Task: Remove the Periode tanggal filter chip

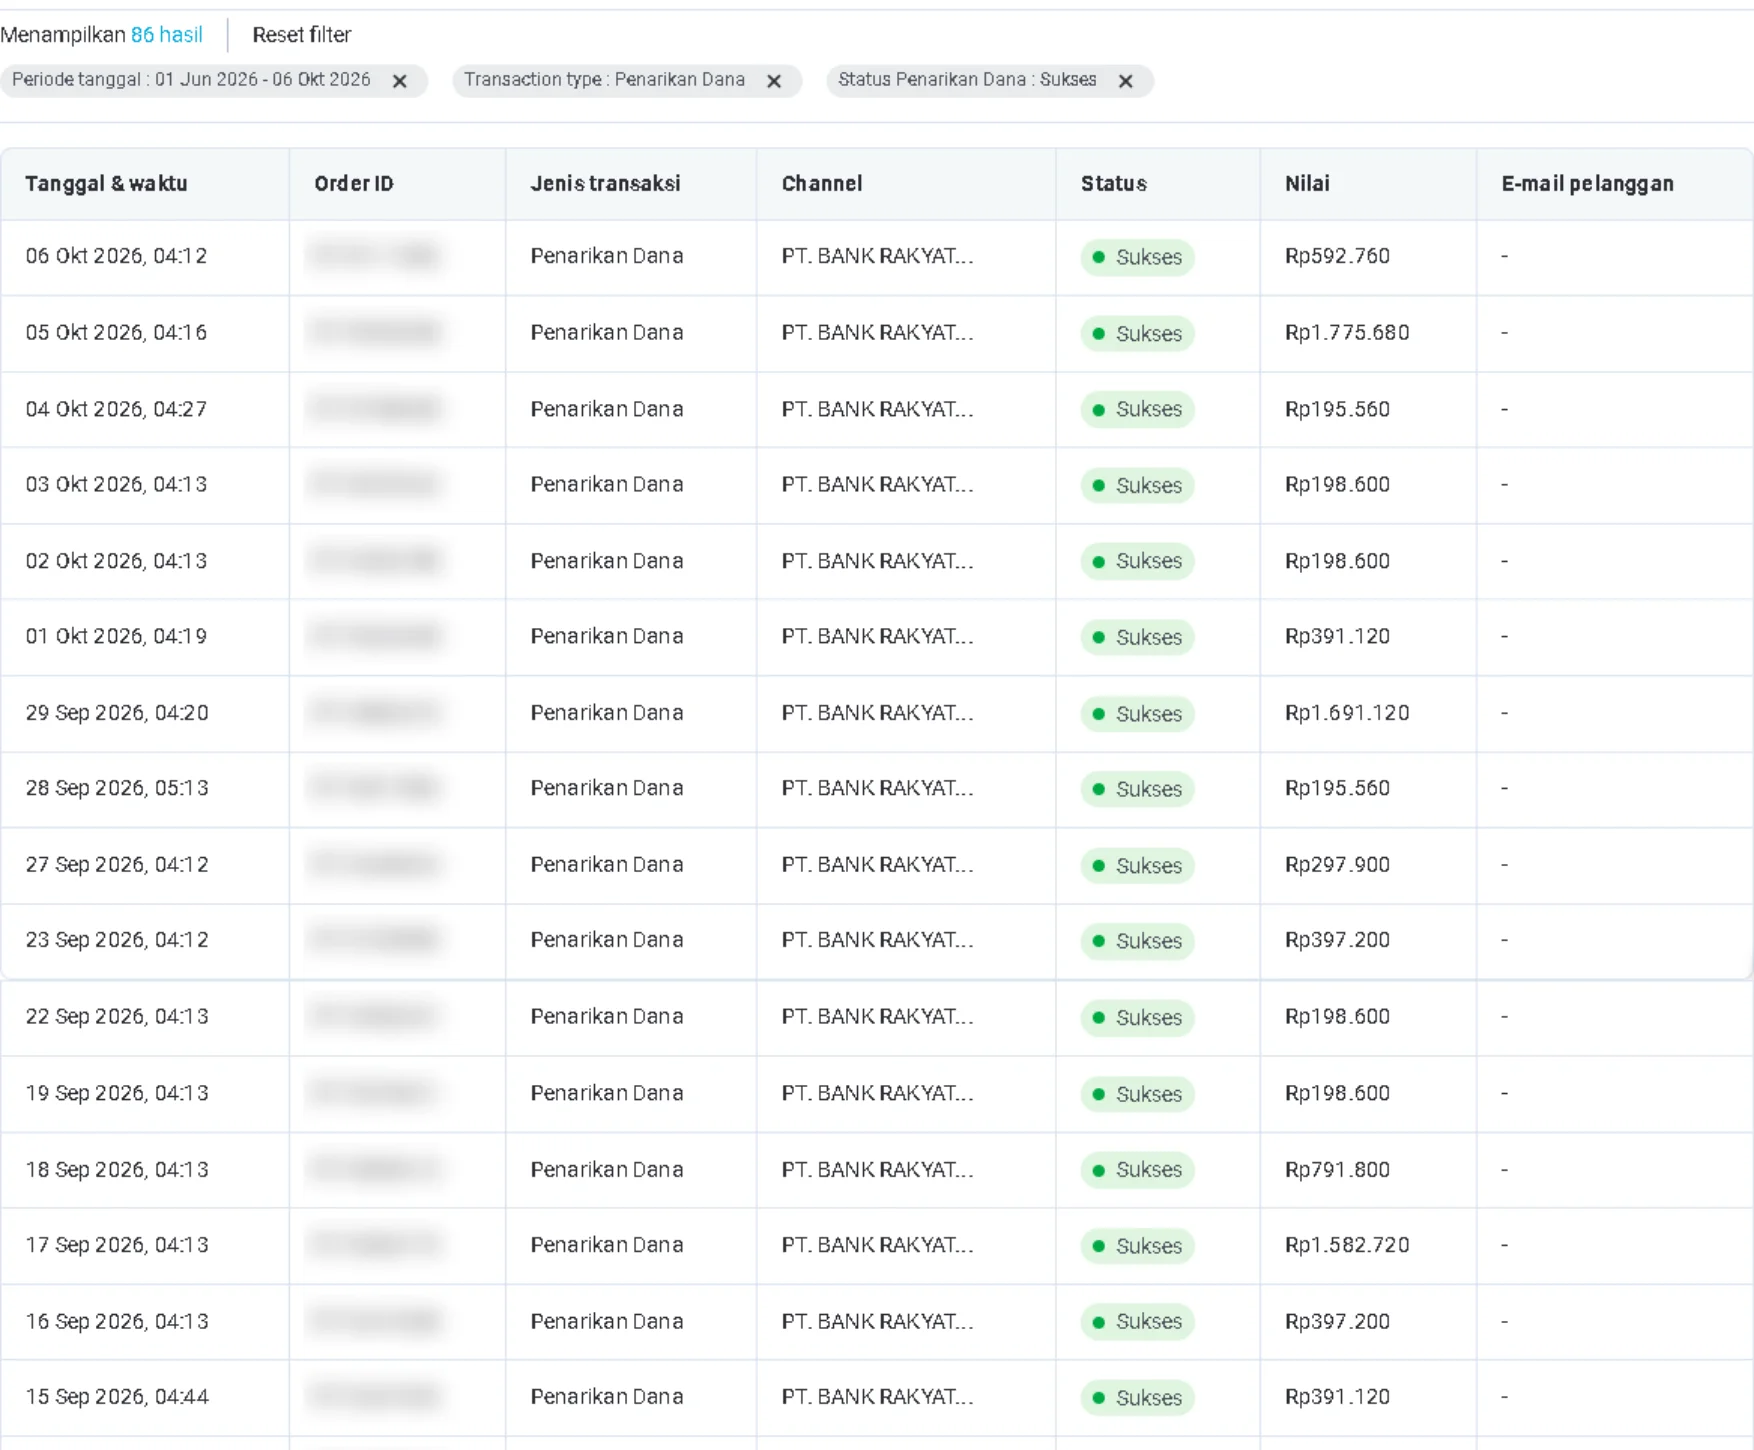Action: coord(400,81)
